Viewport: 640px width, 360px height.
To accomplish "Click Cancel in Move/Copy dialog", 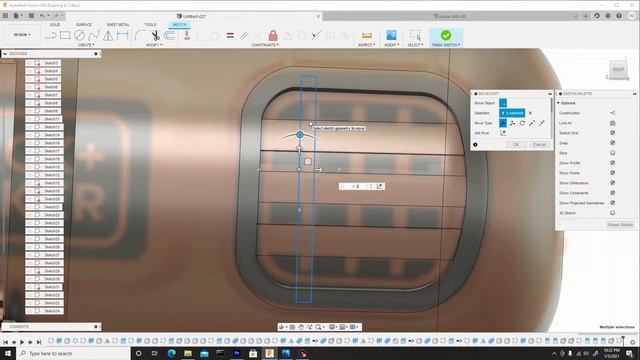I will [539, 144].
